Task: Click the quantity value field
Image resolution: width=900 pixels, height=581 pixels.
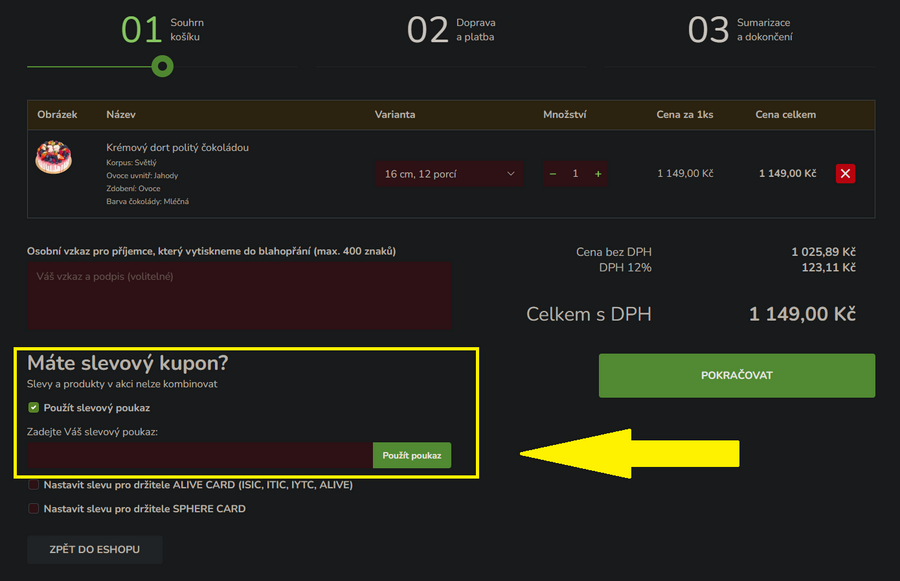Action: click(575, 174)
